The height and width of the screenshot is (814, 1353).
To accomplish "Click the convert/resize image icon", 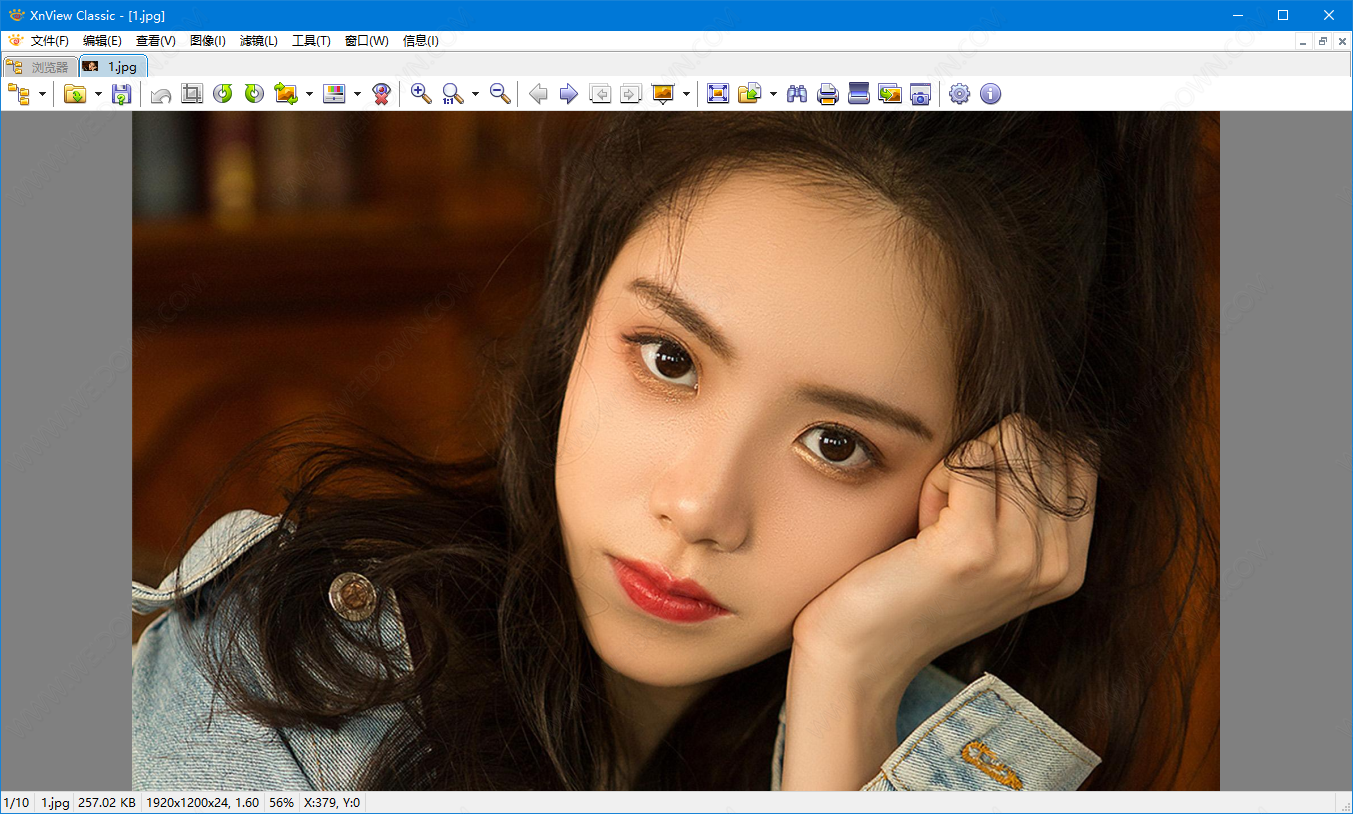I will 286,94.
